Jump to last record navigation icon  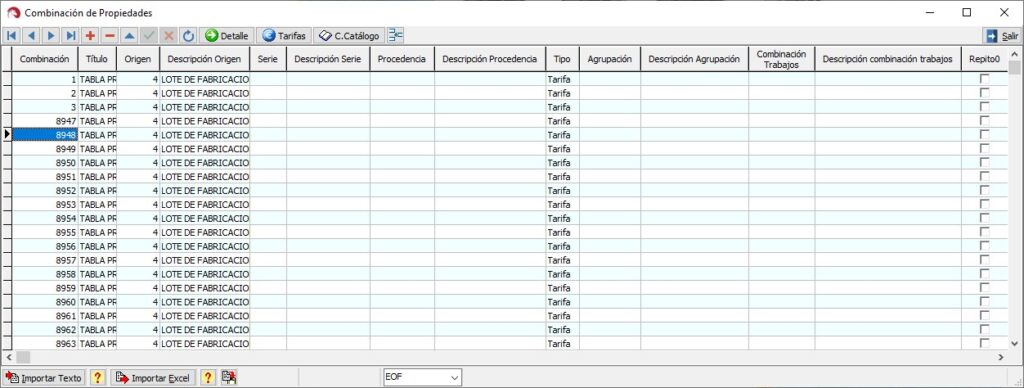(x=71, y=36)
